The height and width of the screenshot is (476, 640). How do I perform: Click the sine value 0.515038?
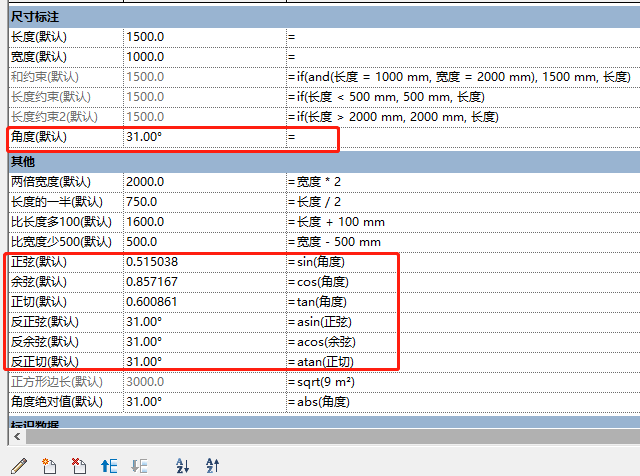click(152, 262)
